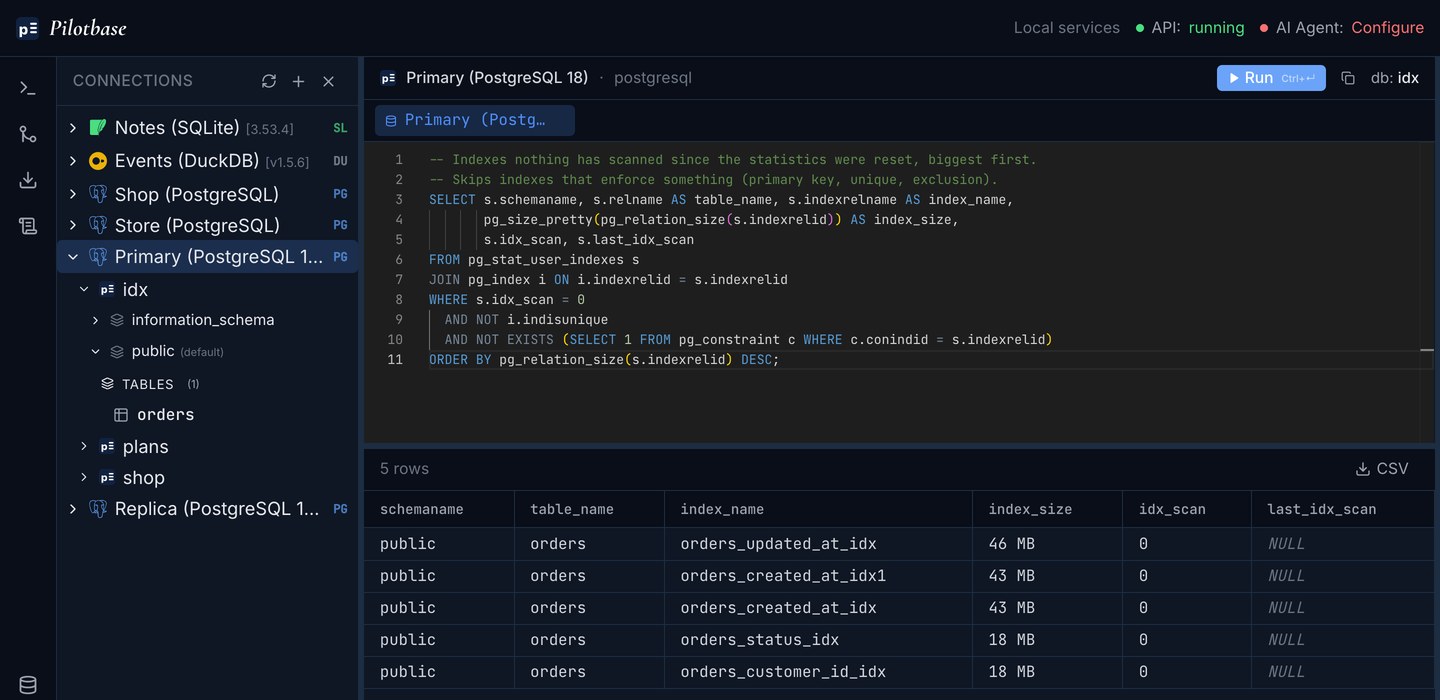Viewport: 1440px width, 700px height.
Task: Click the TABLES group row
Action: tap(208, 384)
